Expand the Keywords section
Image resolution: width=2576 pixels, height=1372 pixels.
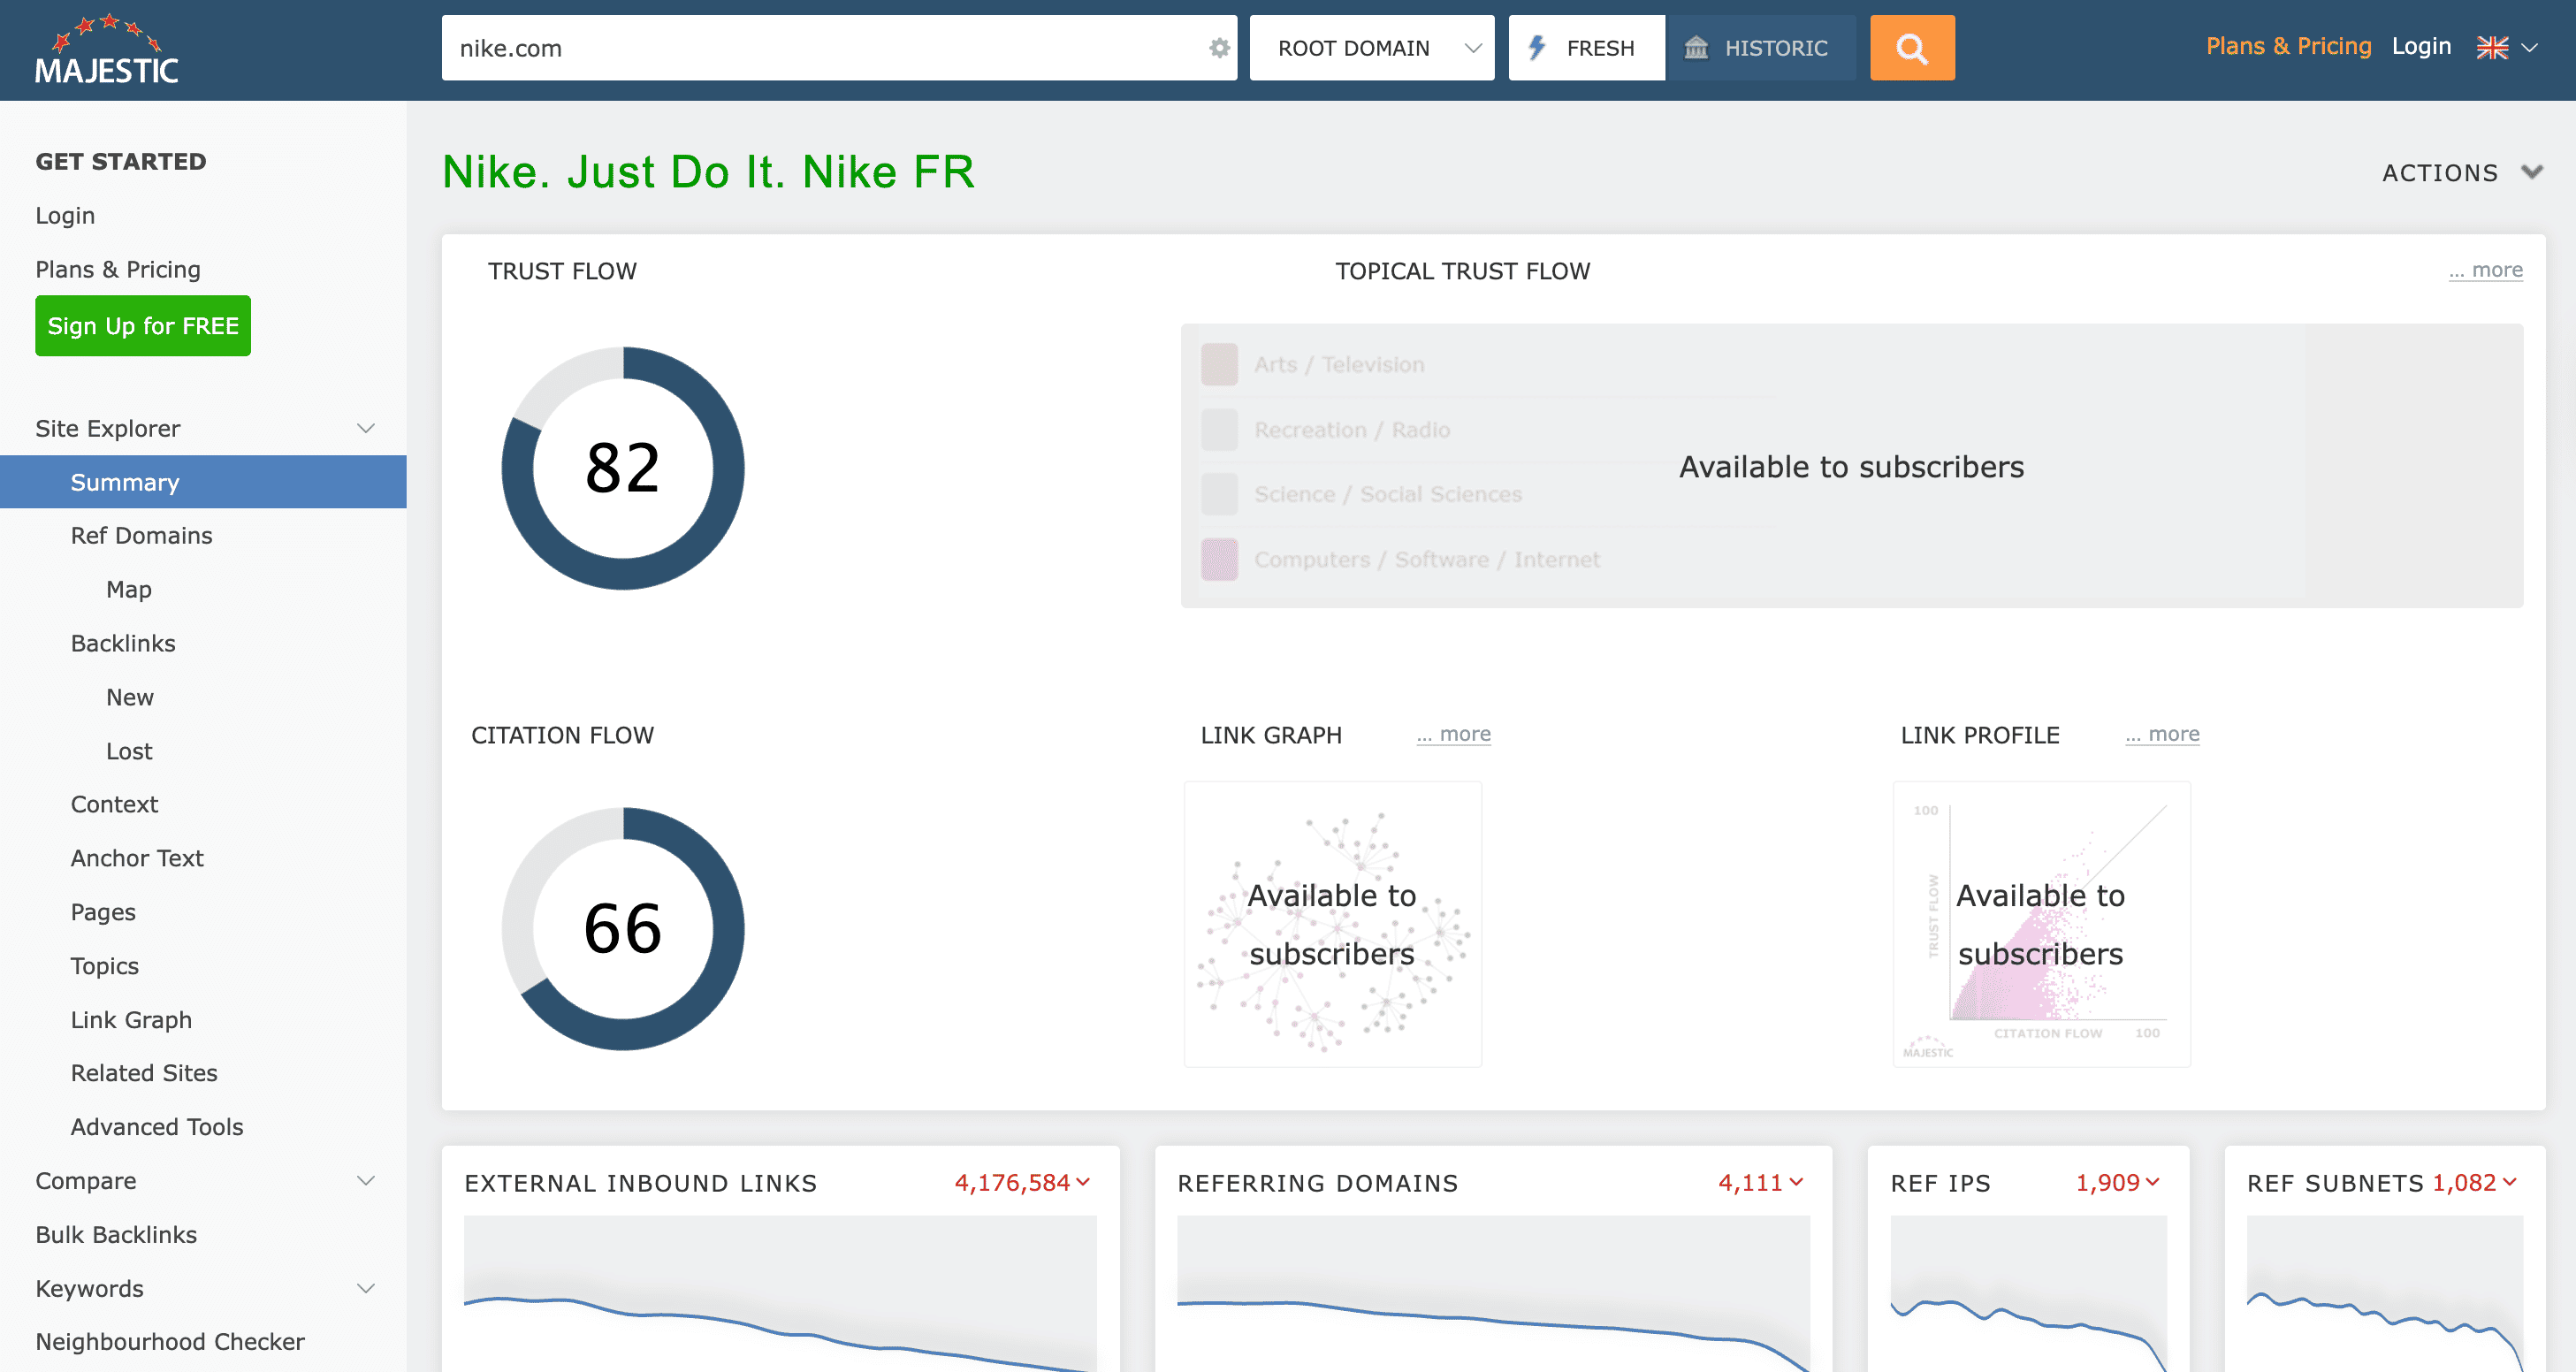pyautogui.click(x=365, y=1288)
